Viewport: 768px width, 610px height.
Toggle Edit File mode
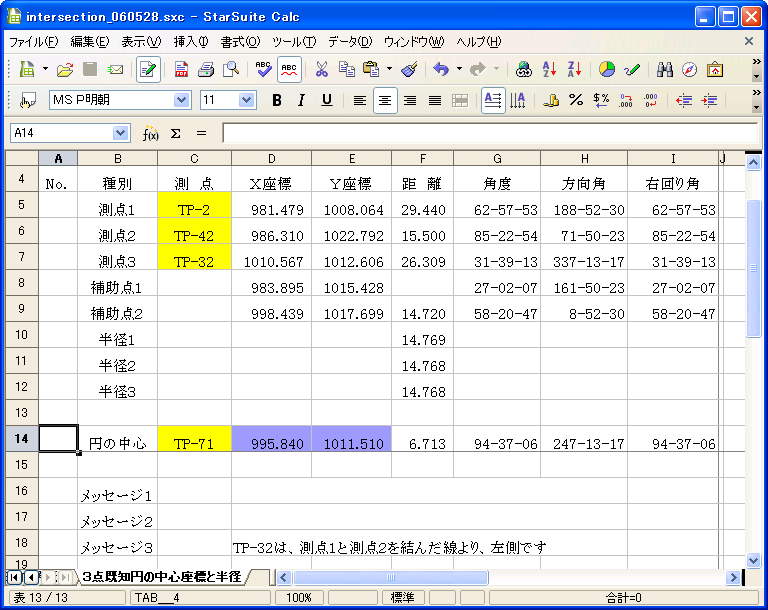148,70
